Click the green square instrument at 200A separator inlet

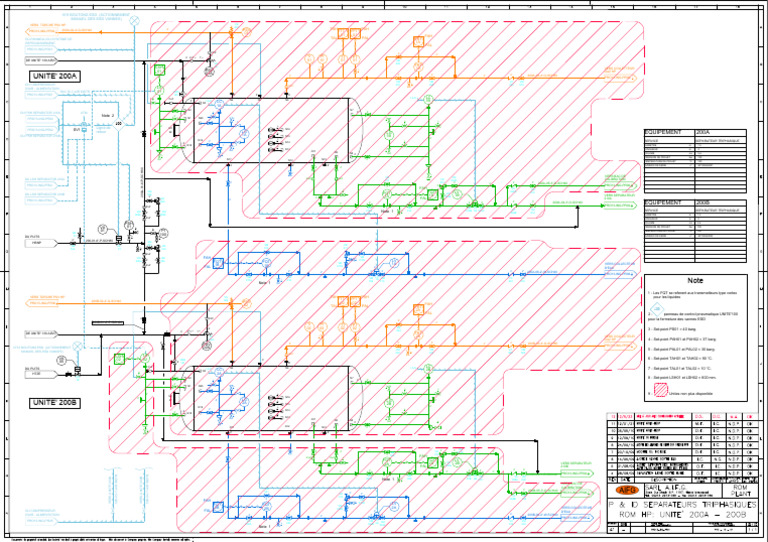[x=160, y=70]
